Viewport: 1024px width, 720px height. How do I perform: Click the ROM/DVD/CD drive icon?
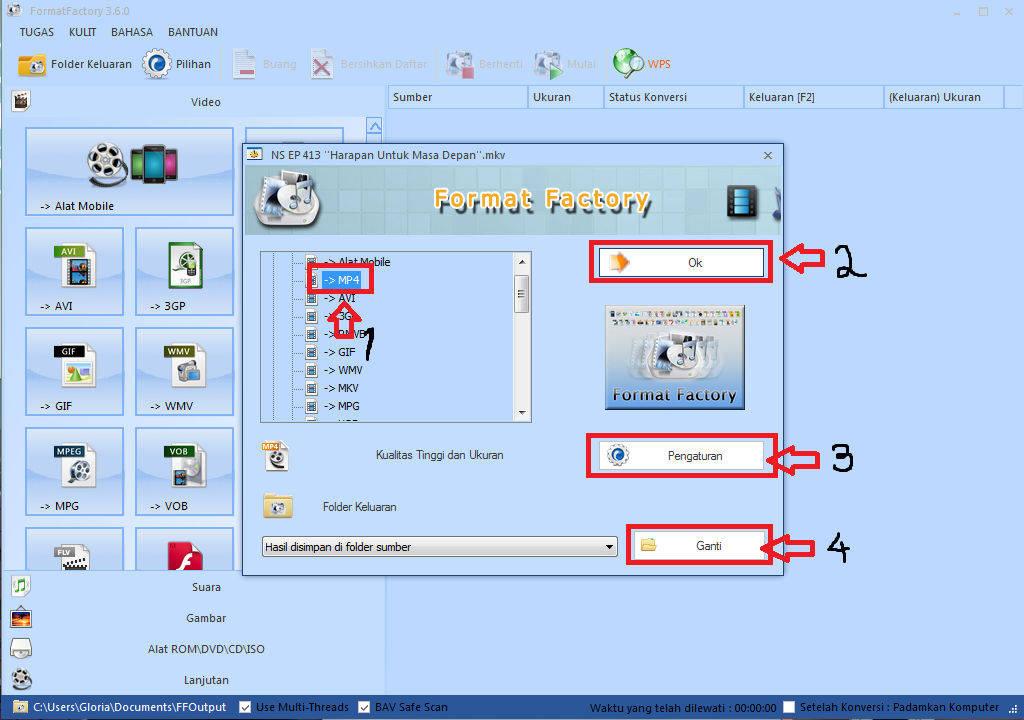[x=21, y=648]
